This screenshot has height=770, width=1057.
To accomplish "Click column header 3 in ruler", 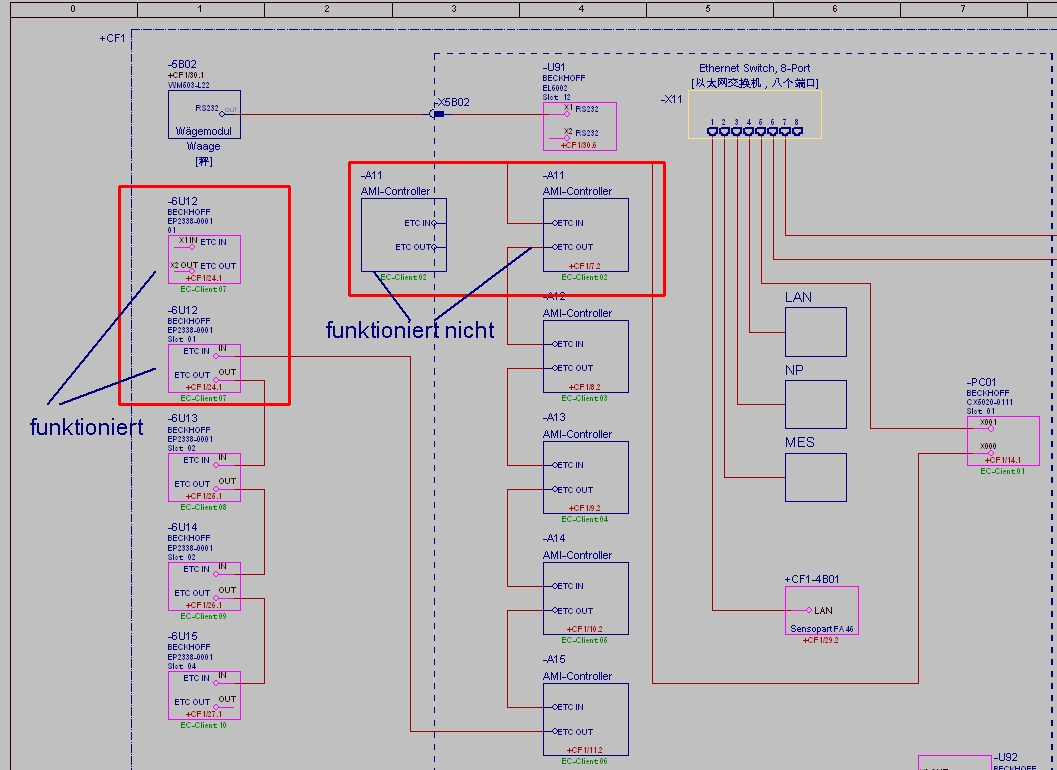I will 454,9.
